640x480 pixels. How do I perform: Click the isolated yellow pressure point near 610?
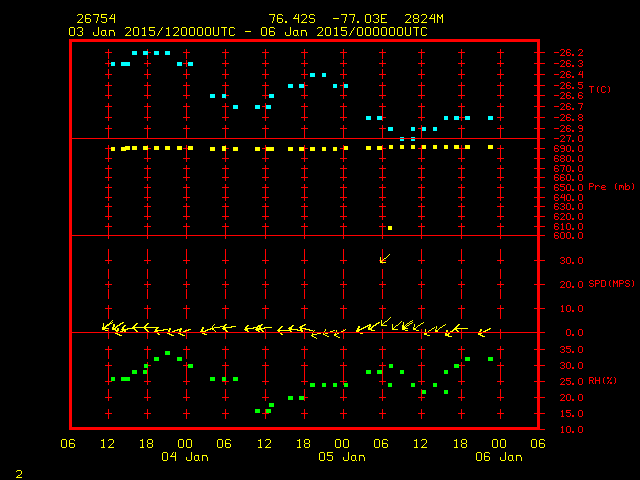(x=390, y=228)
